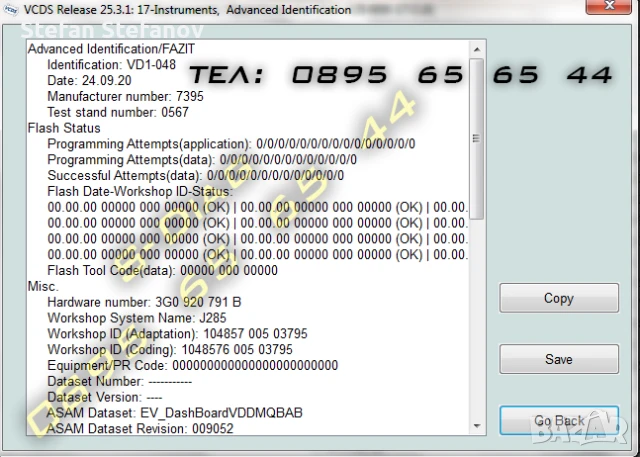Select the 'Identification: VD1-048' line
The height and width of the screenshot is (457, 640).
point(111,64)
